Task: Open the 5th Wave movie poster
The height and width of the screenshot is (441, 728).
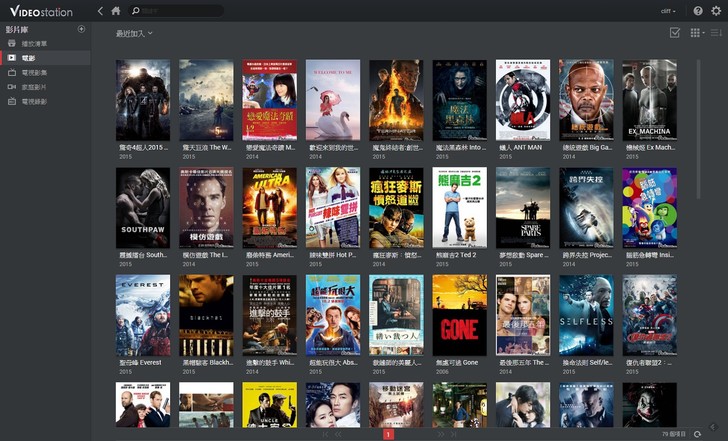Action: [x=206, y=100]
